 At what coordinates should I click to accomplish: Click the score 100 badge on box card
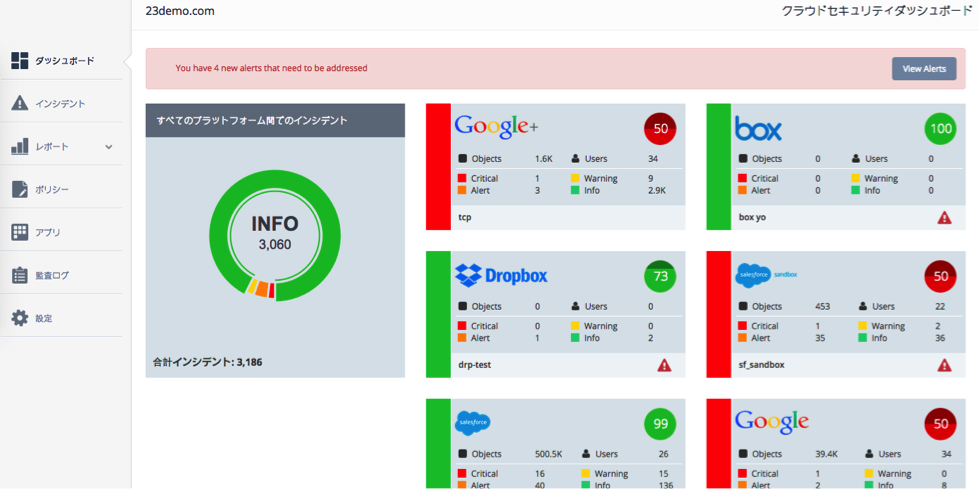click(941, 129)
